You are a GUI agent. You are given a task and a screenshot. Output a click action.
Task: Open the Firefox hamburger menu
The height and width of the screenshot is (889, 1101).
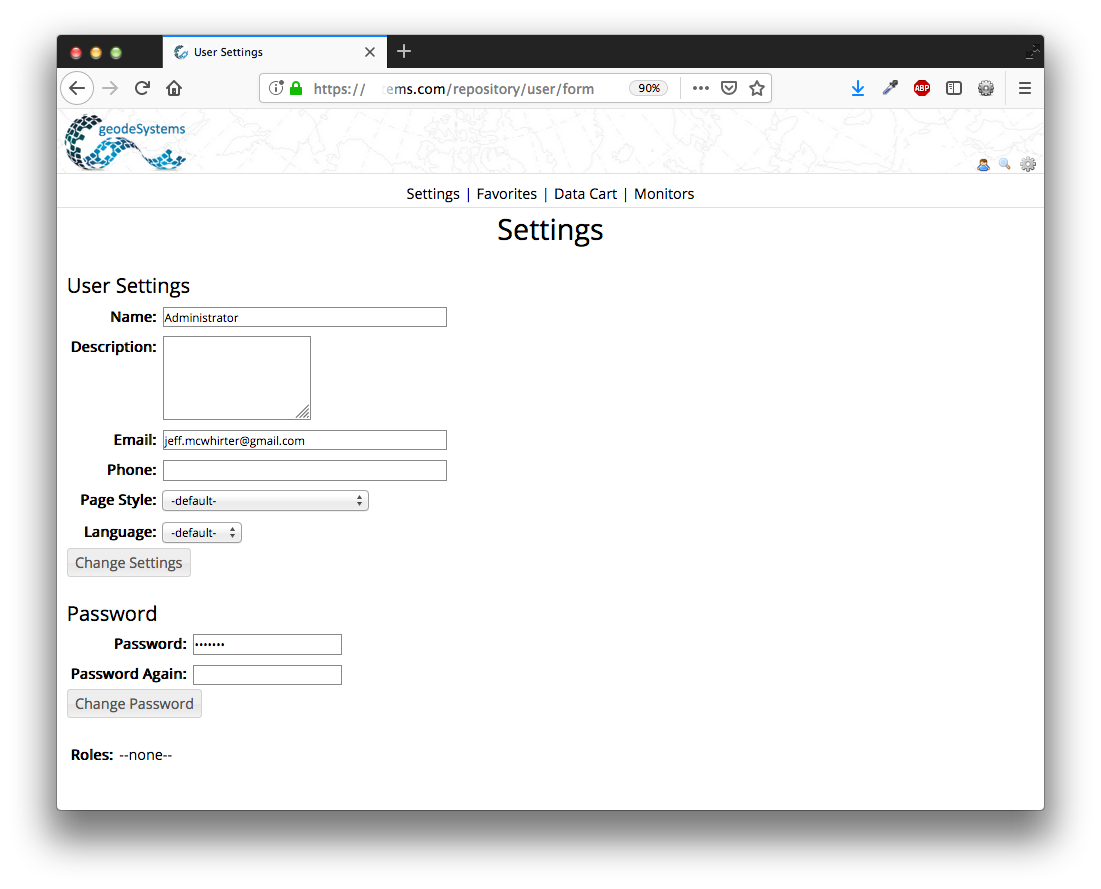coord(1025,88)
